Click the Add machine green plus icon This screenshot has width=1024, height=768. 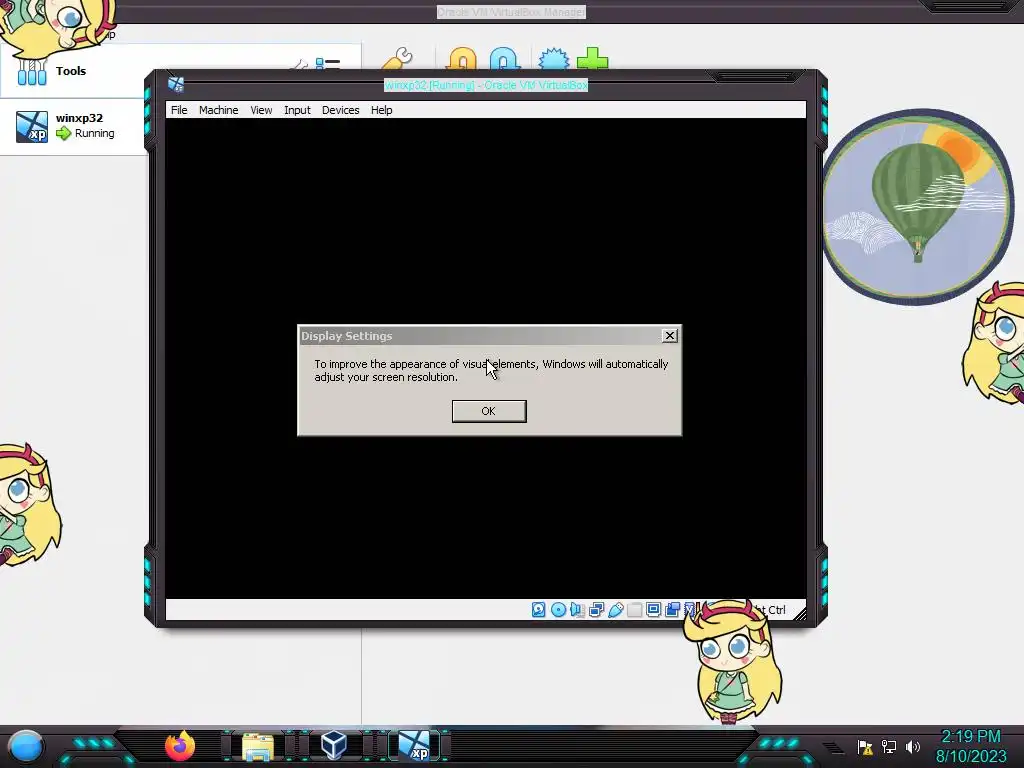[592, 59]
